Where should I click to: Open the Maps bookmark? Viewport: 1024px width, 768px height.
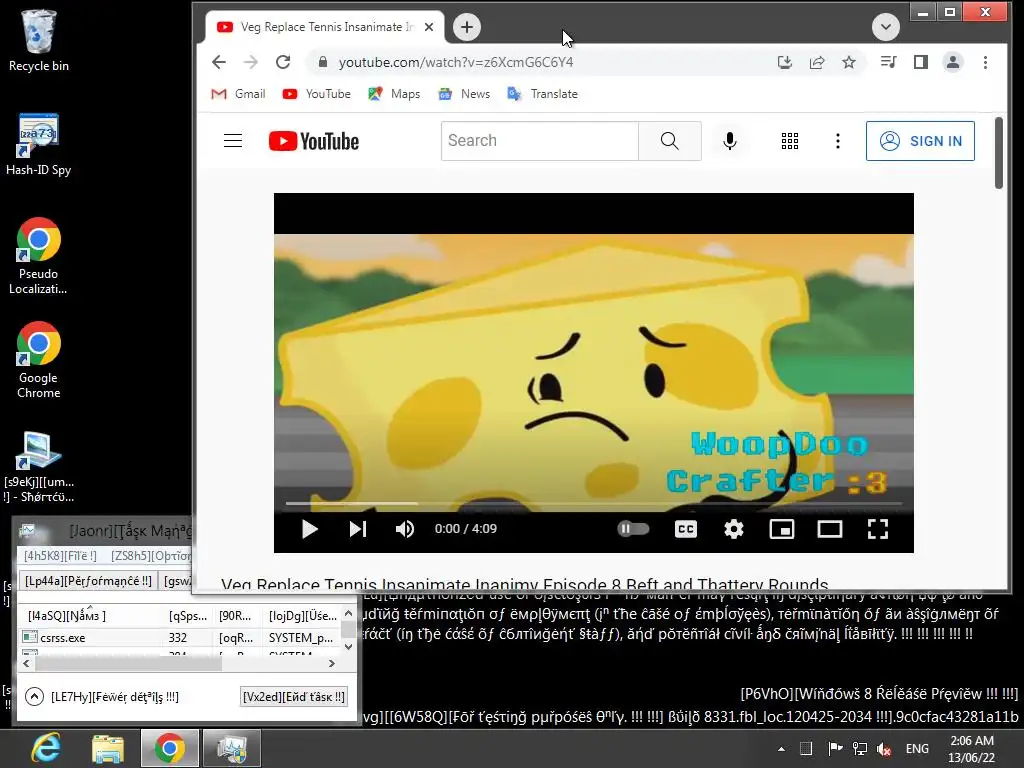coord(394,94)
